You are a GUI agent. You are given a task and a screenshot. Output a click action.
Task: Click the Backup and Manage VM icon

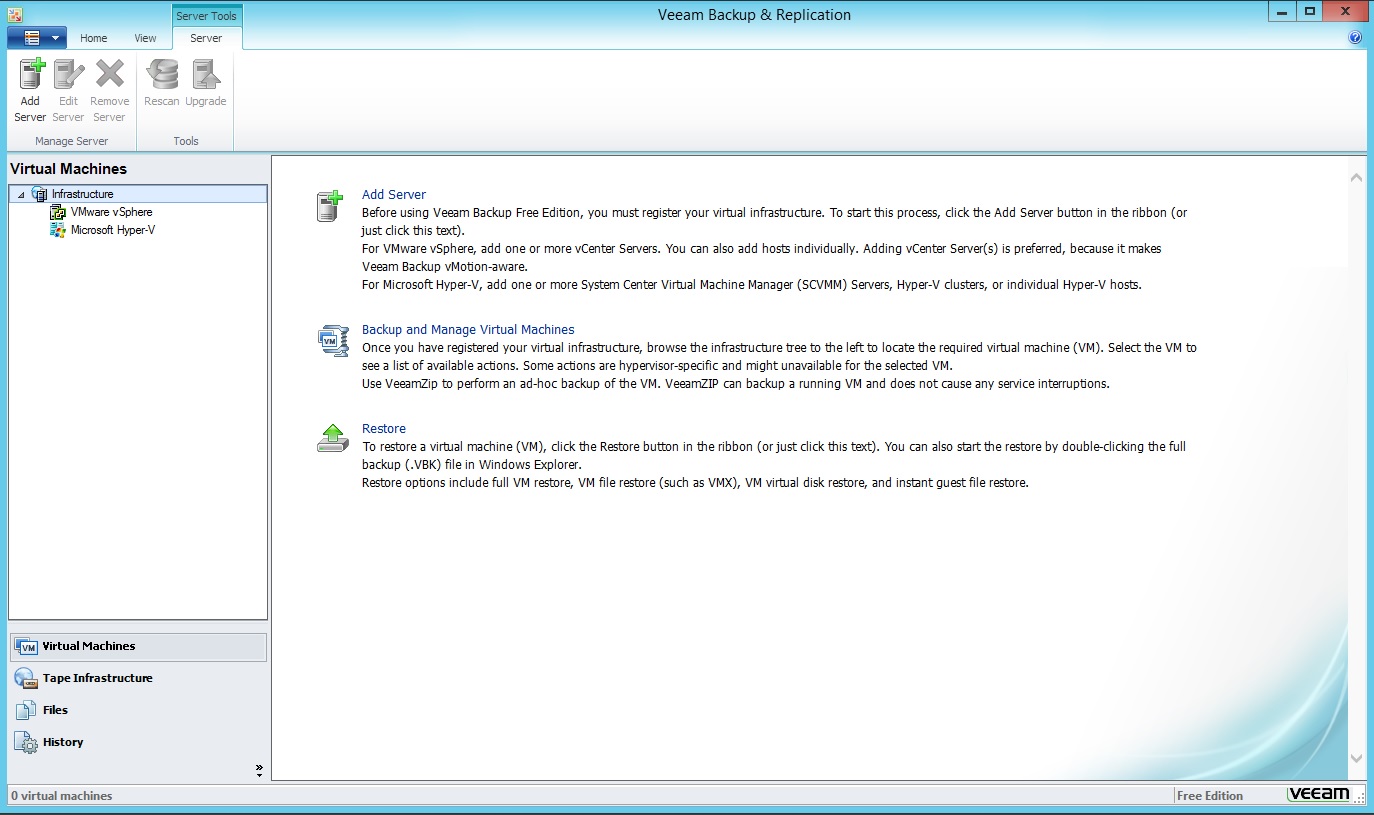(332, 340)
